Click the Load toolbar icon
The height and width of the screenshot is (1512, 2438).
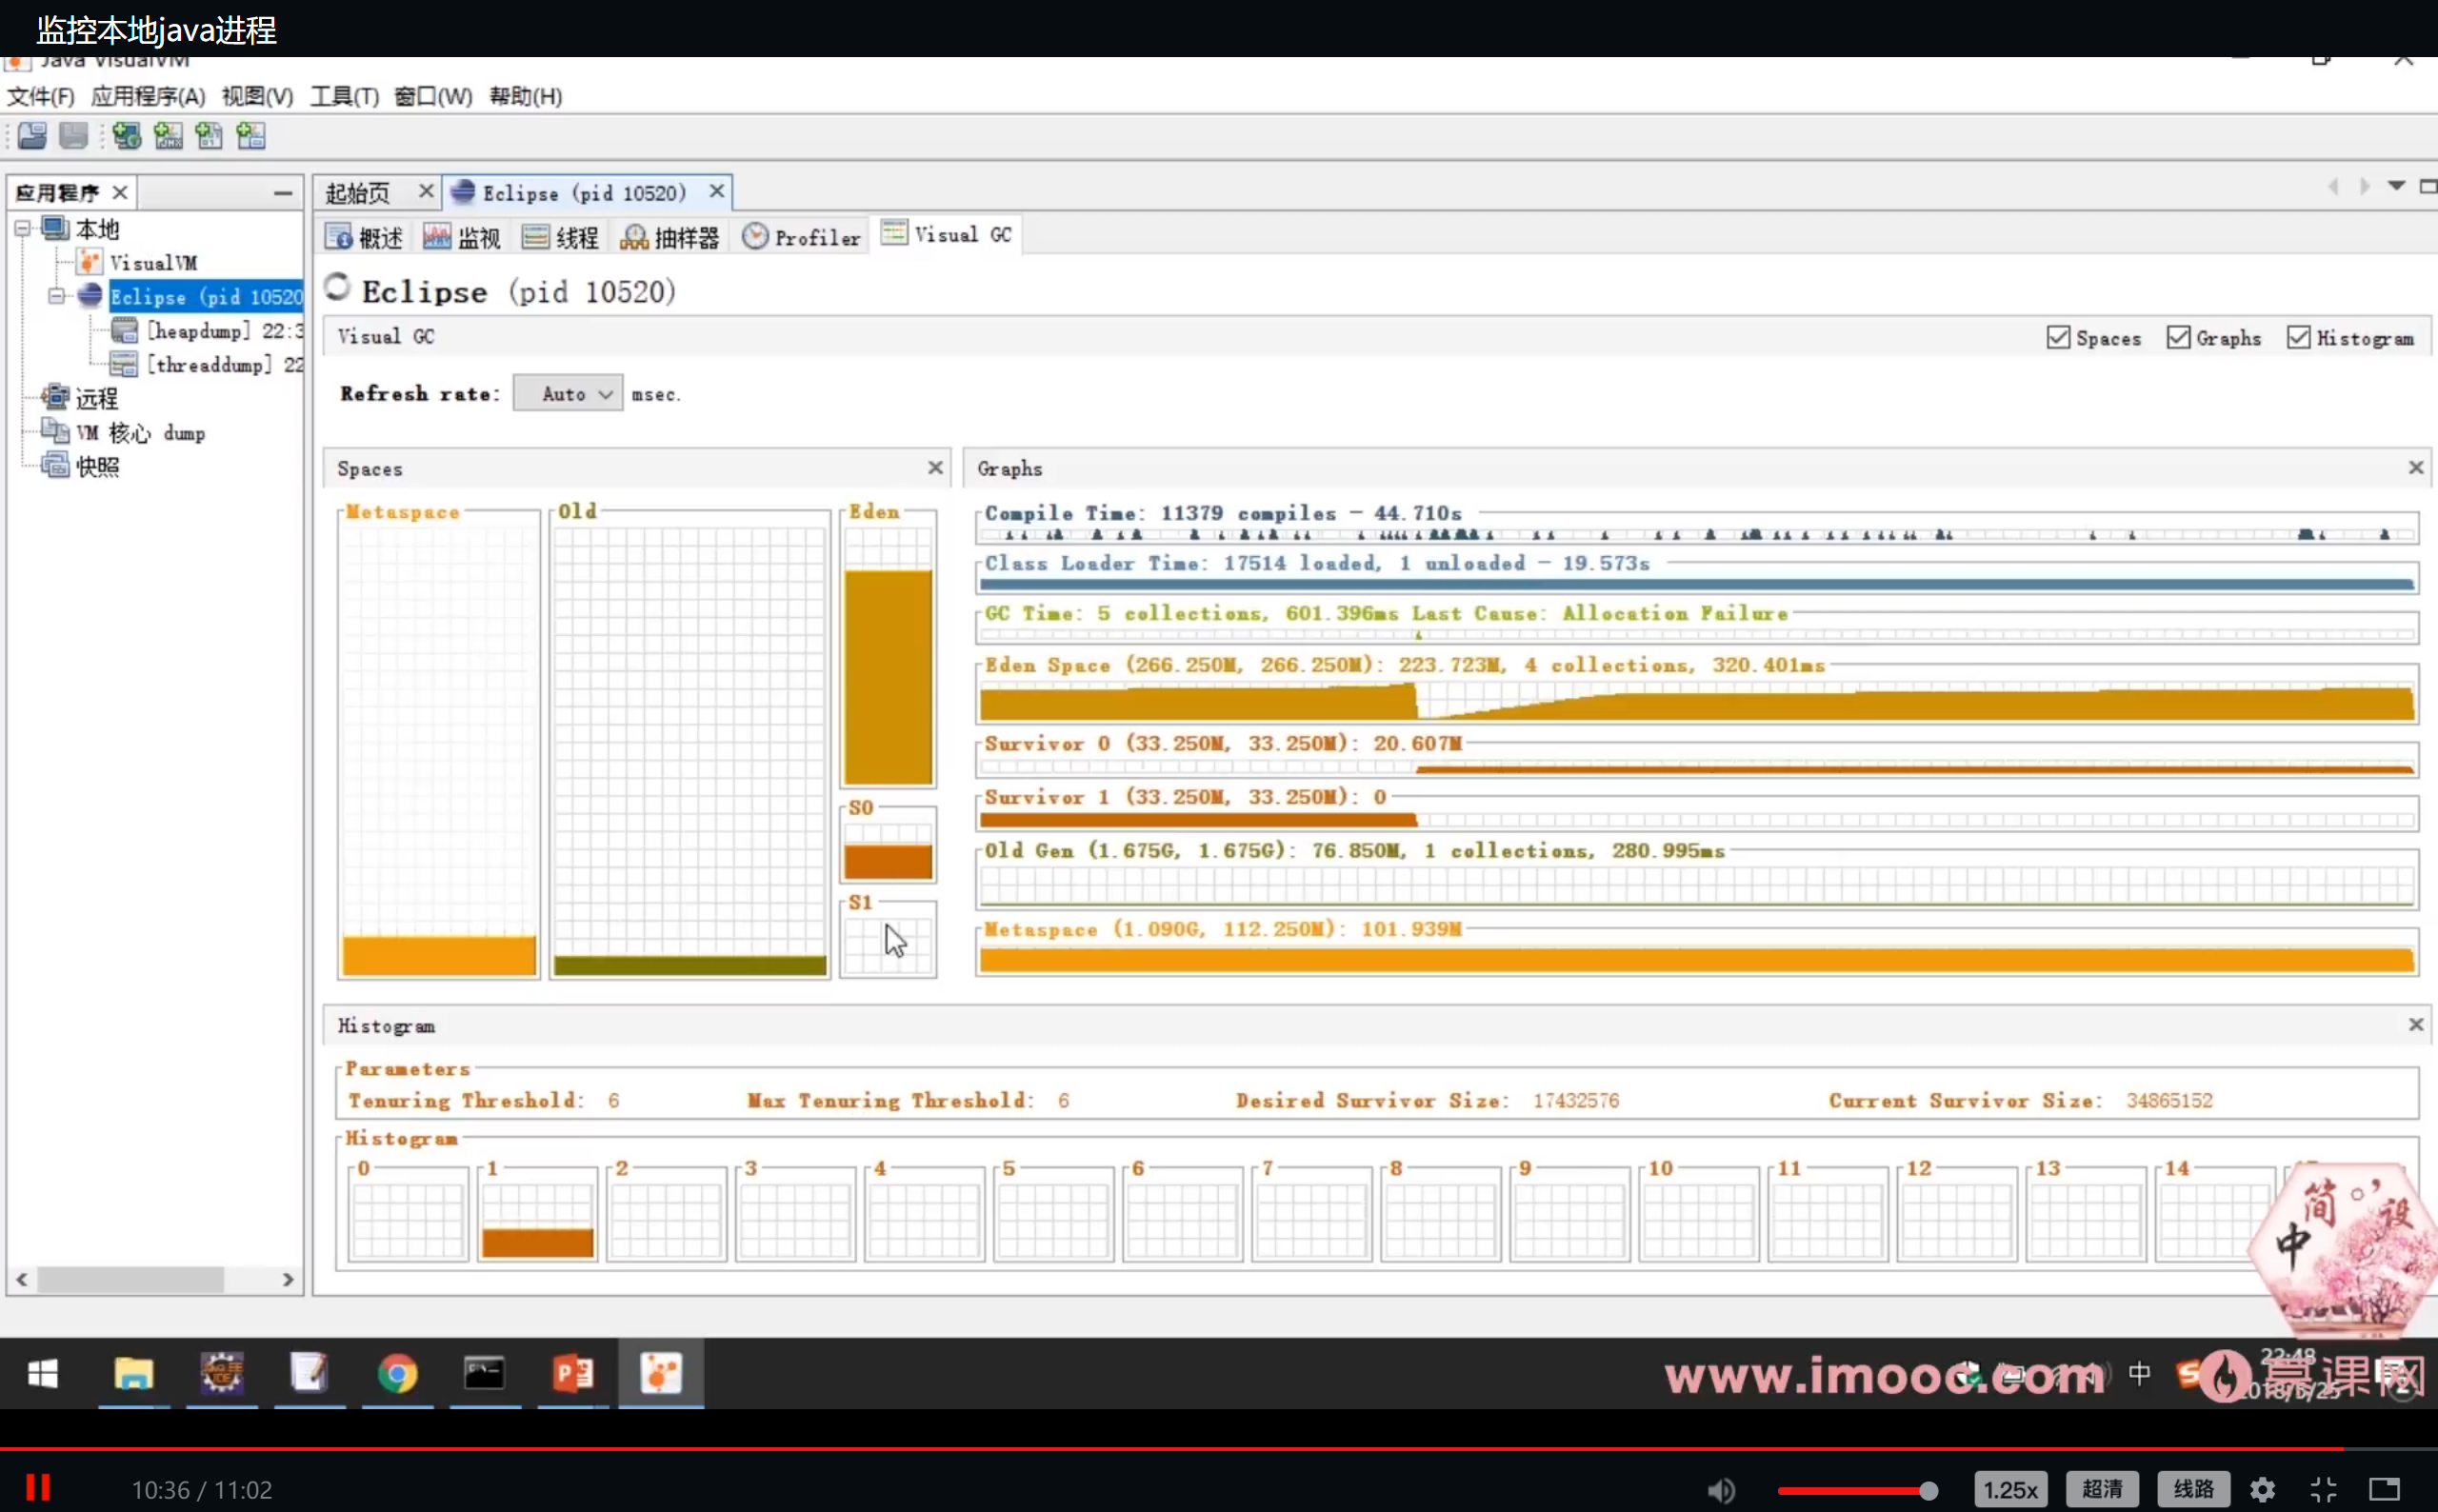(x=32, y=135)
